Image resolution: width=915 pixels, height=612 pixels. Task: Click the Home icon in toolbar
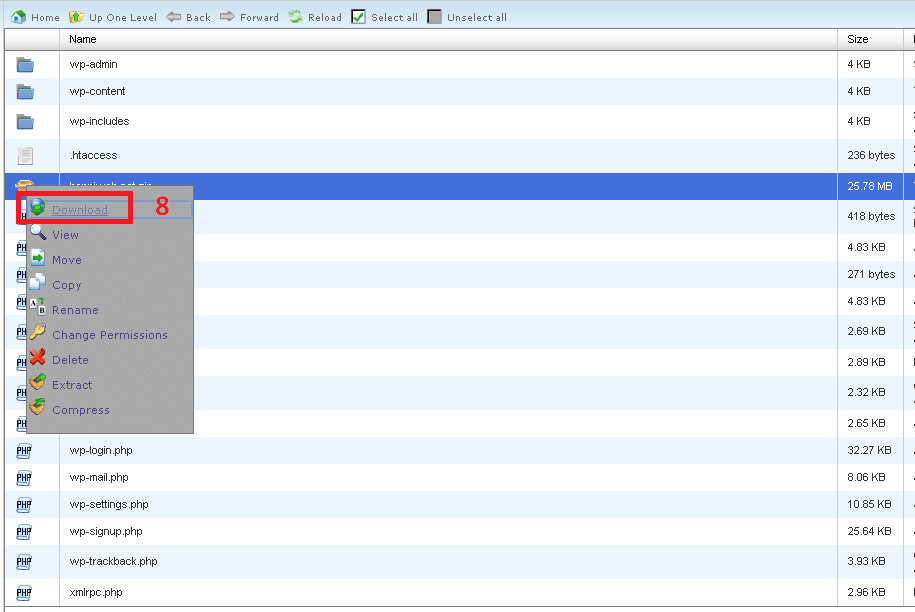[x=17, y=17]
